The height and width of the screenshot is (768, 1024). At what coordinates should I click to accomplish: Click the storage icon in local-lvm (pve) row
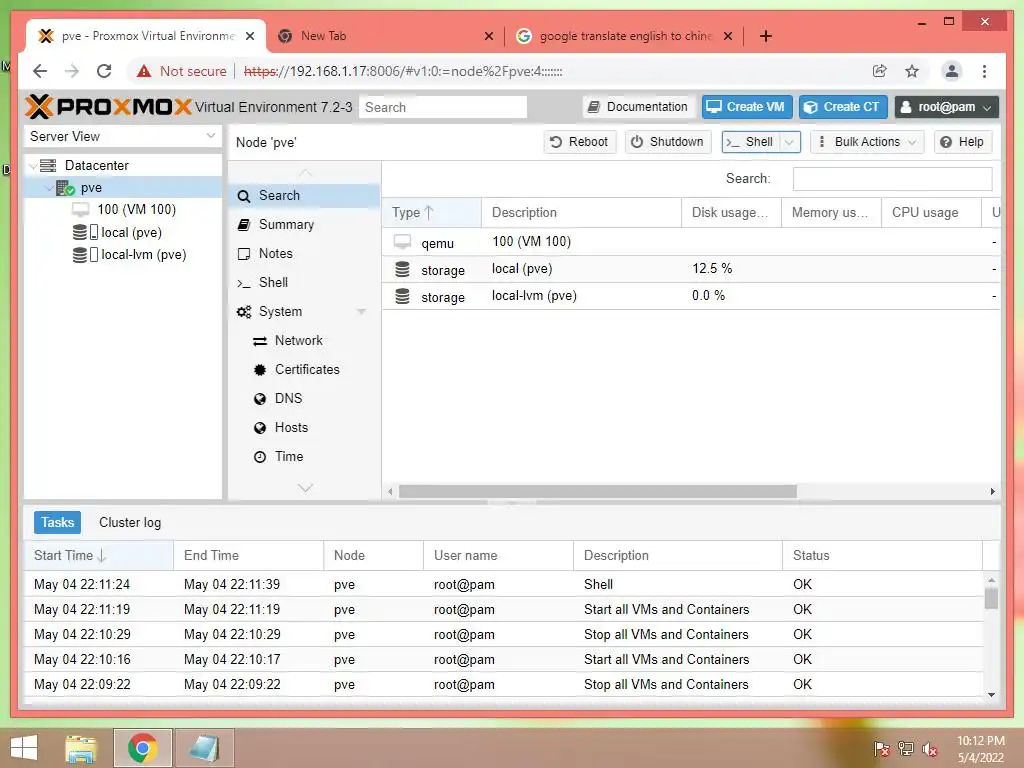pos(402,296)
